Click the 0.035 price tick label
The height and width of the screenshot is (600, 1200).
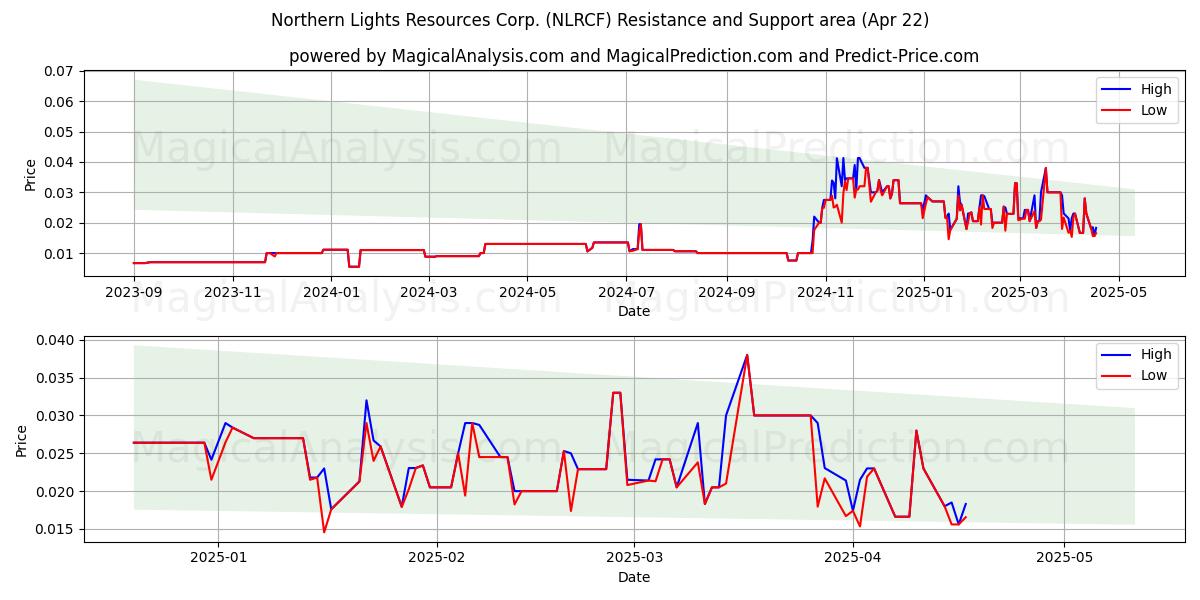(x=56, y=378)
